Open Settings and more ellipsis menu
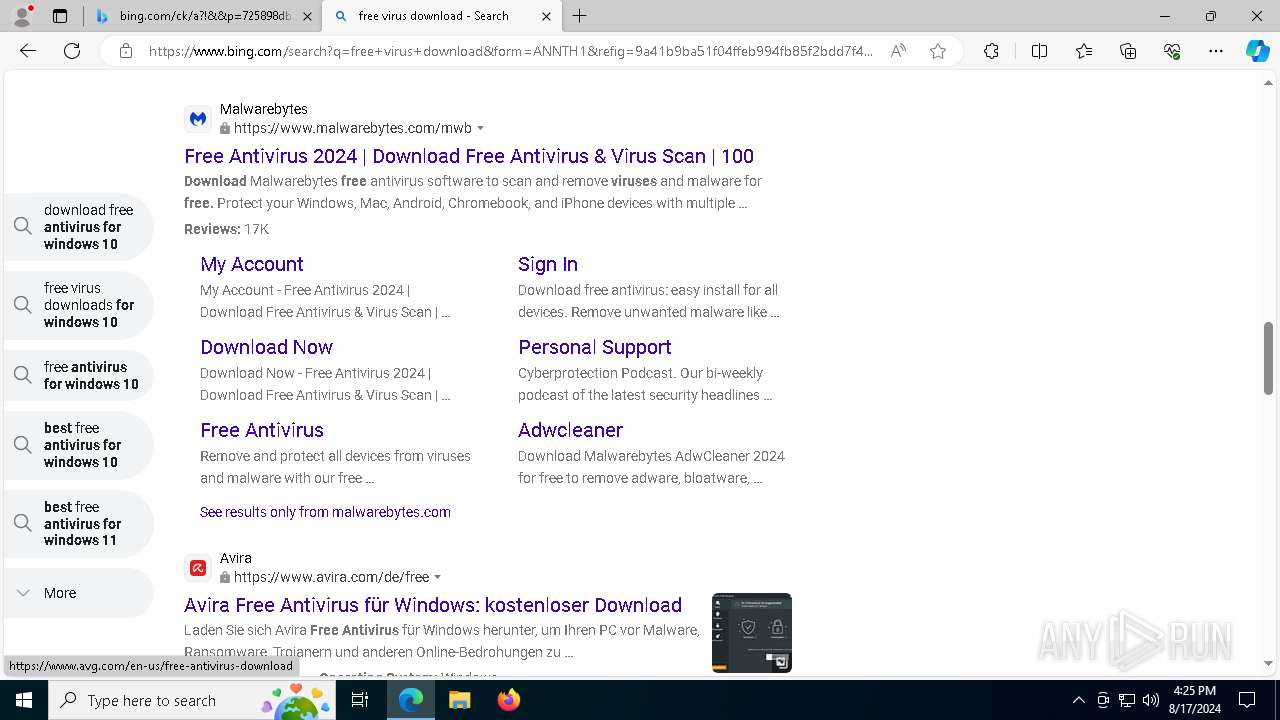This screenshot has height=720, width=1280. tap(1216, 51)
